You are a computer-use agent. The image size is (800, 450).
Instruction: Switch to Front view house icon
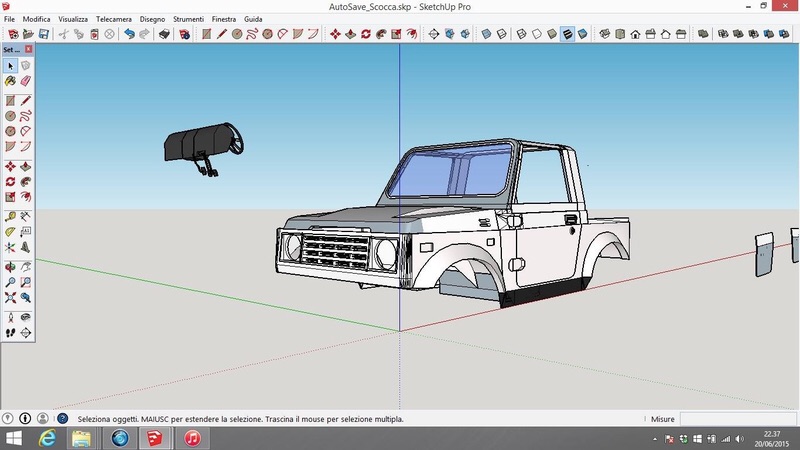[x=635, y=34]
